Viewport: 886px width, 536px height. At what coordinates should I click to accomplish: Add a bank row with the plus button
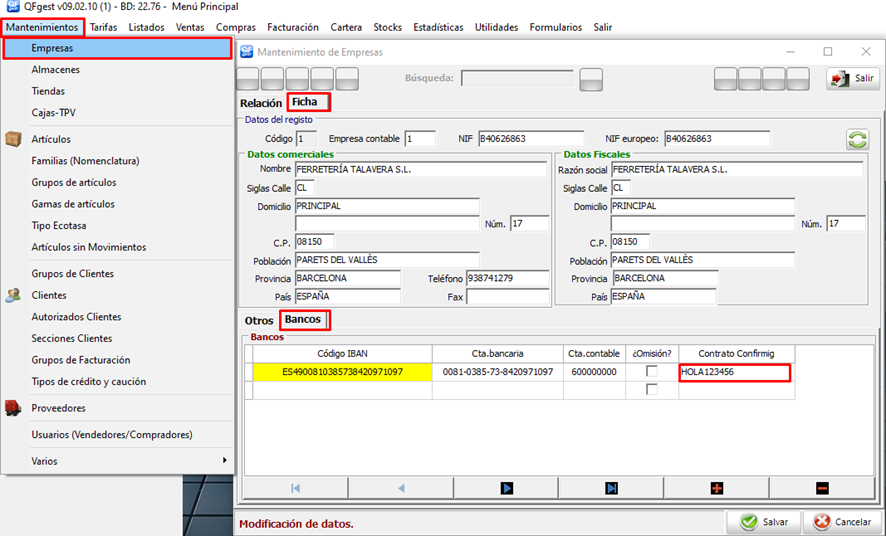[x=716, y=488]
